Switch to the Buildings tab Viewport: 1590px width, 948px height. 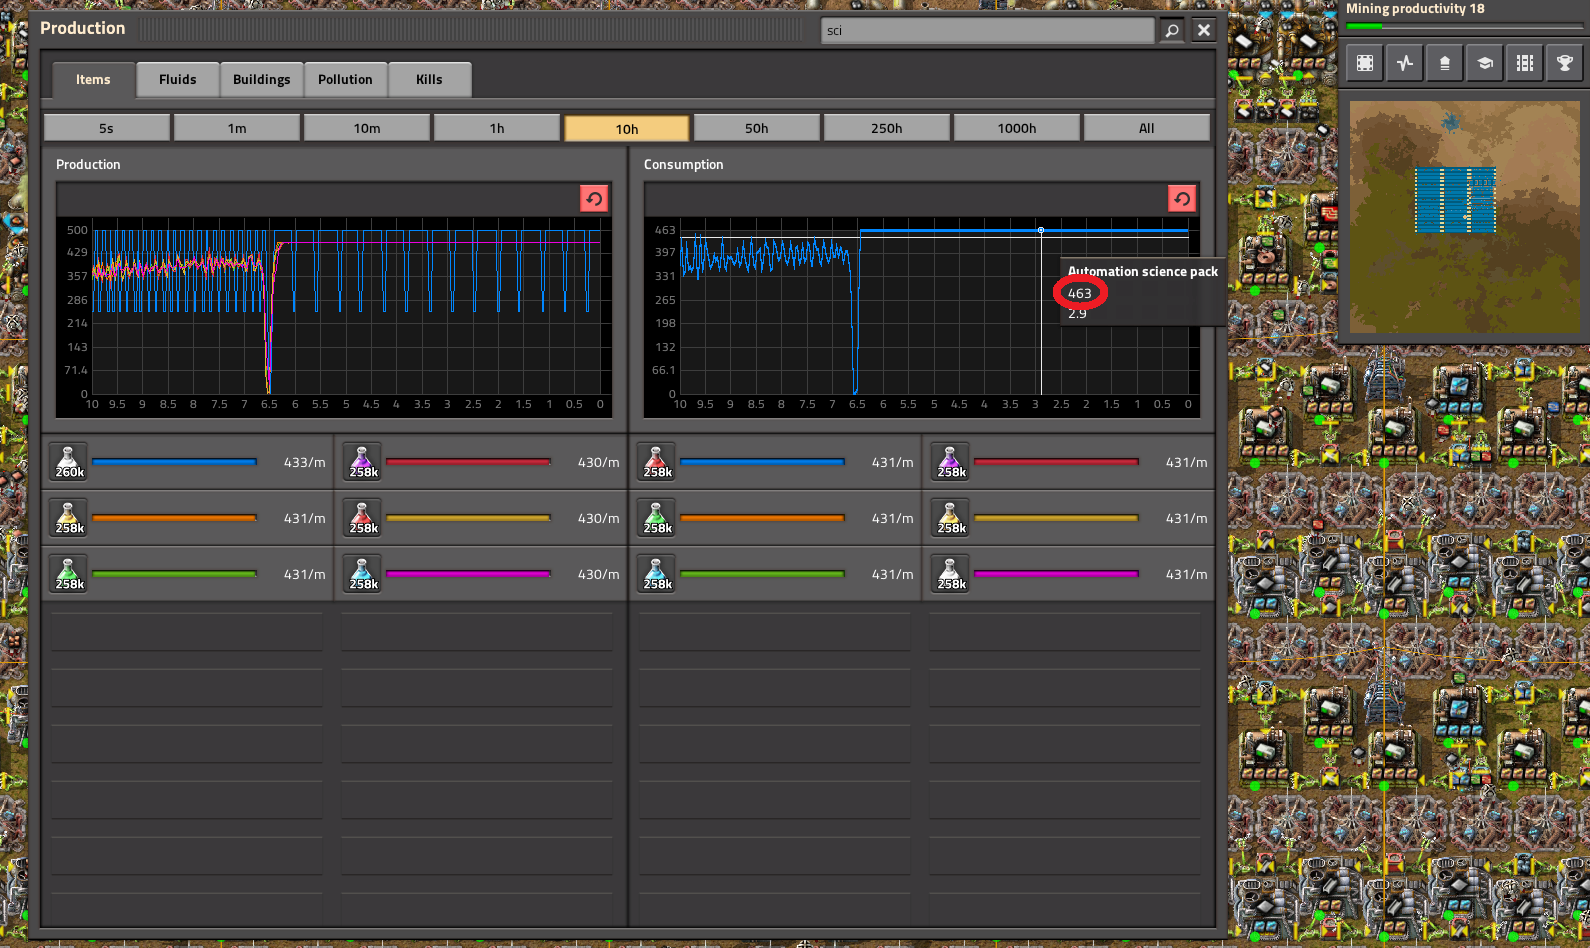(x=262, y=80)
